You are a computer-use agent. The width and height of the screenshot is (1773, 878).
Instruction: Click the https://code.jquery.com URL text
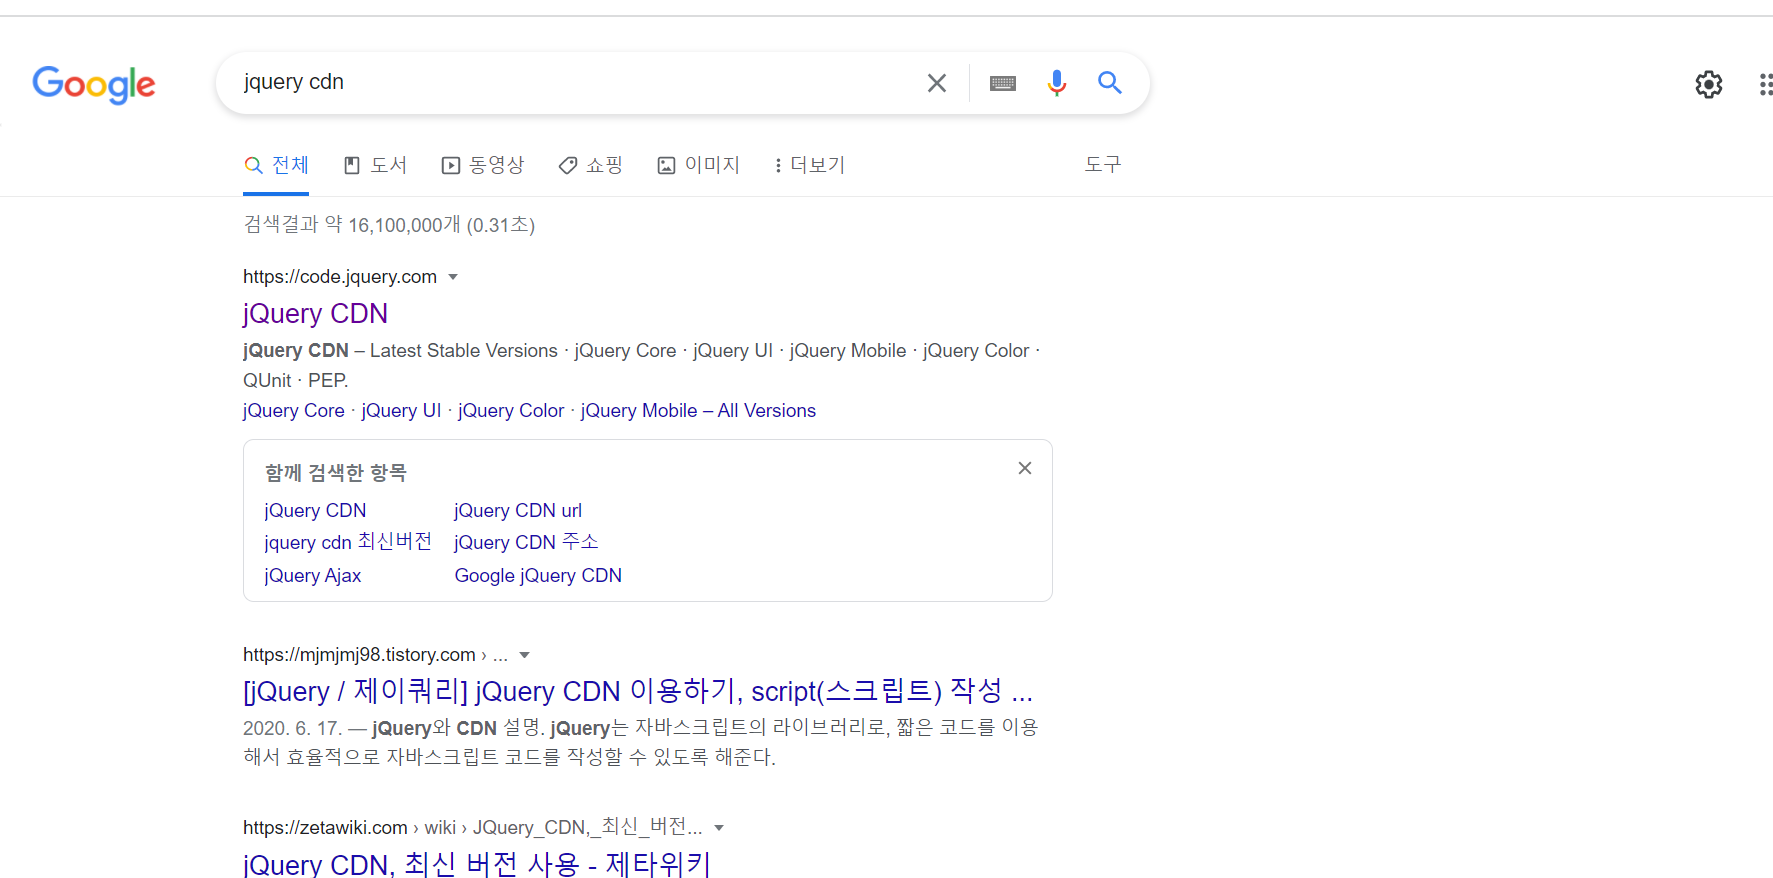340,277
